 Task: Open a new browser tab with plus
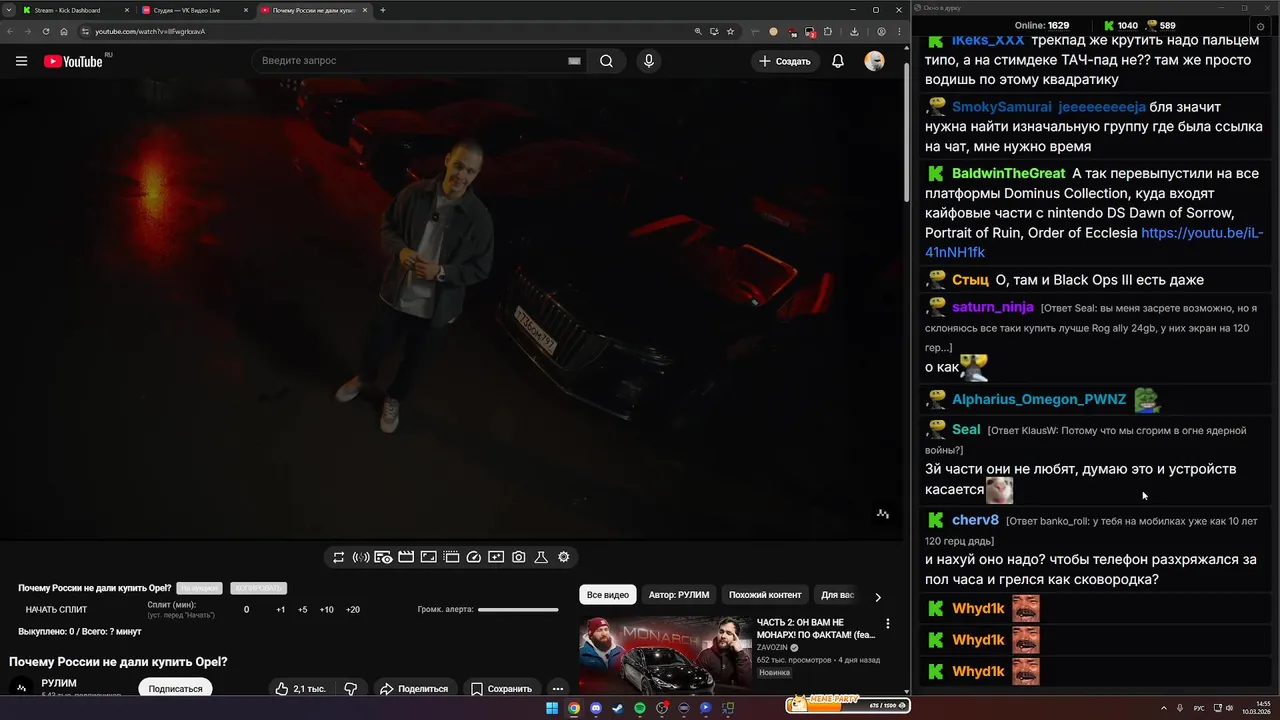[x=383, y=10]
